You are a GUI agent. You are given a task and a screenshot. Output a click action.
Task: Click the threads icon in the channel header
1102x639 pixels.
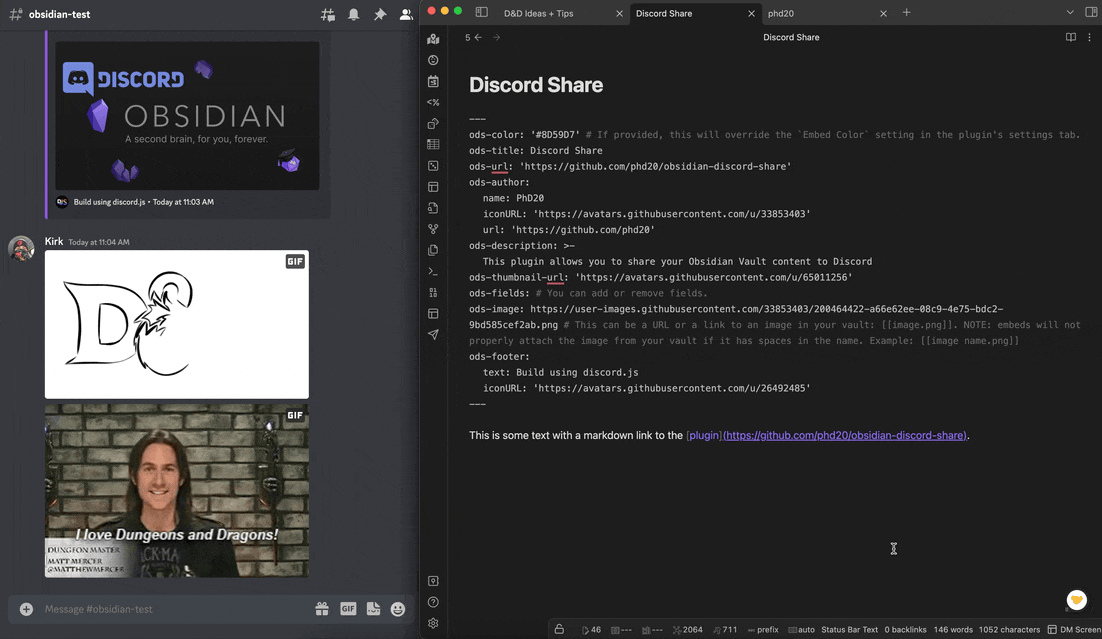coord(327,14)
